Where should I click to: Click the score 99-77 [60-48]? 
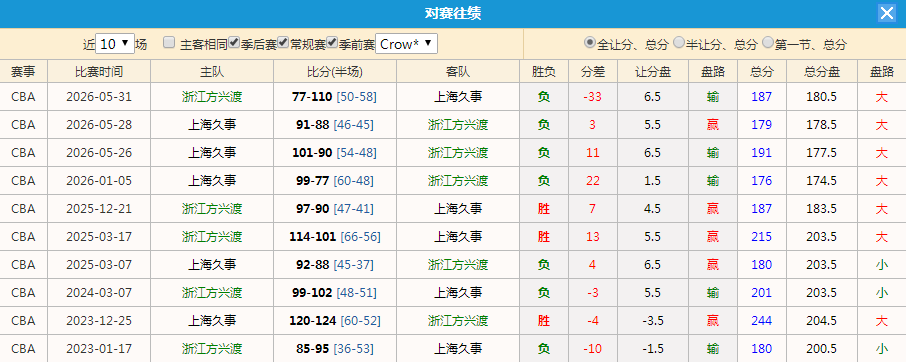[335, 181]
